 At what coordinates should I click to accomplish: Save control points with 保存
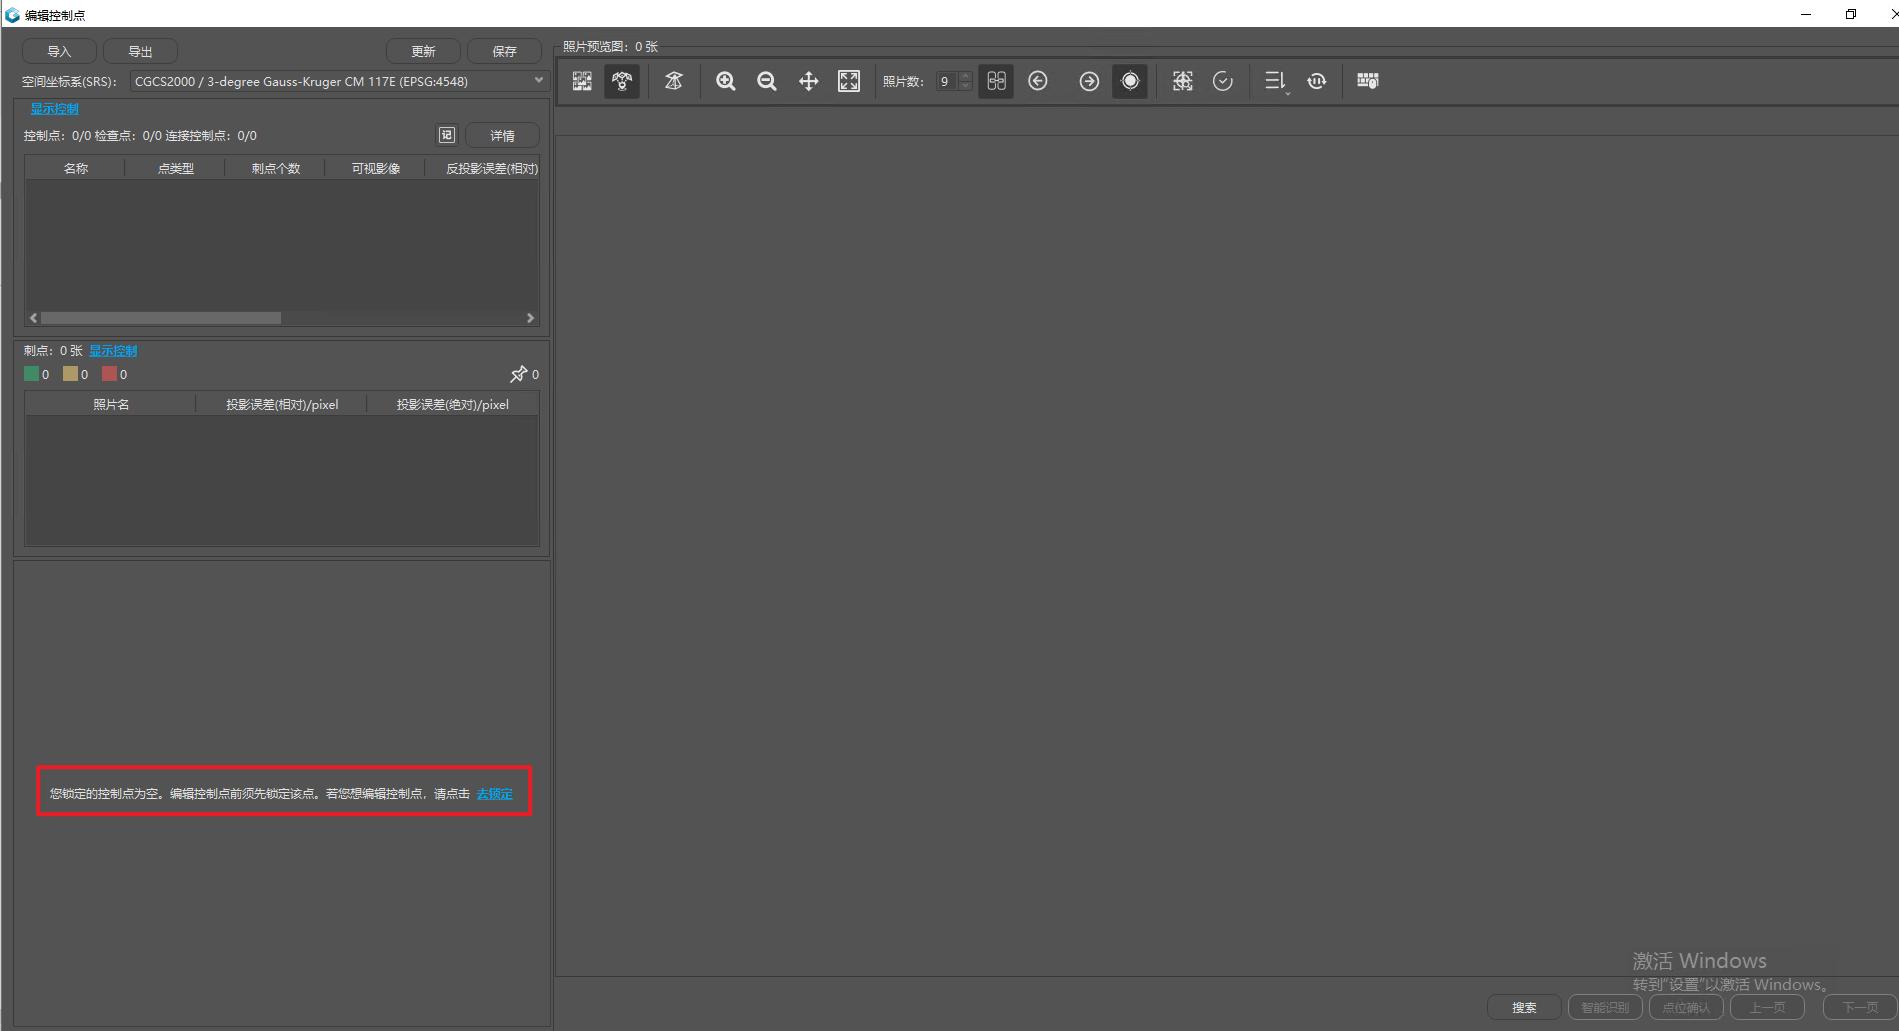pyautogui.click(x=504, y=51)
